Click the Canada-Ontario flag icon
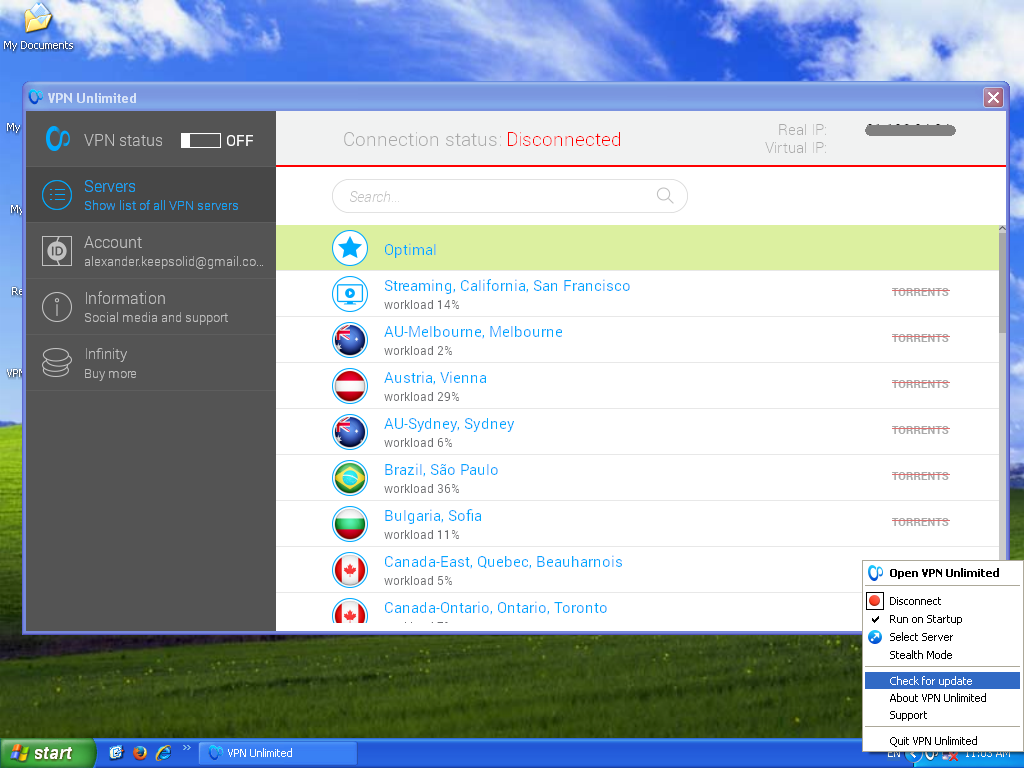This screenshot has width=1024, height=768. [x=350, y=611]
